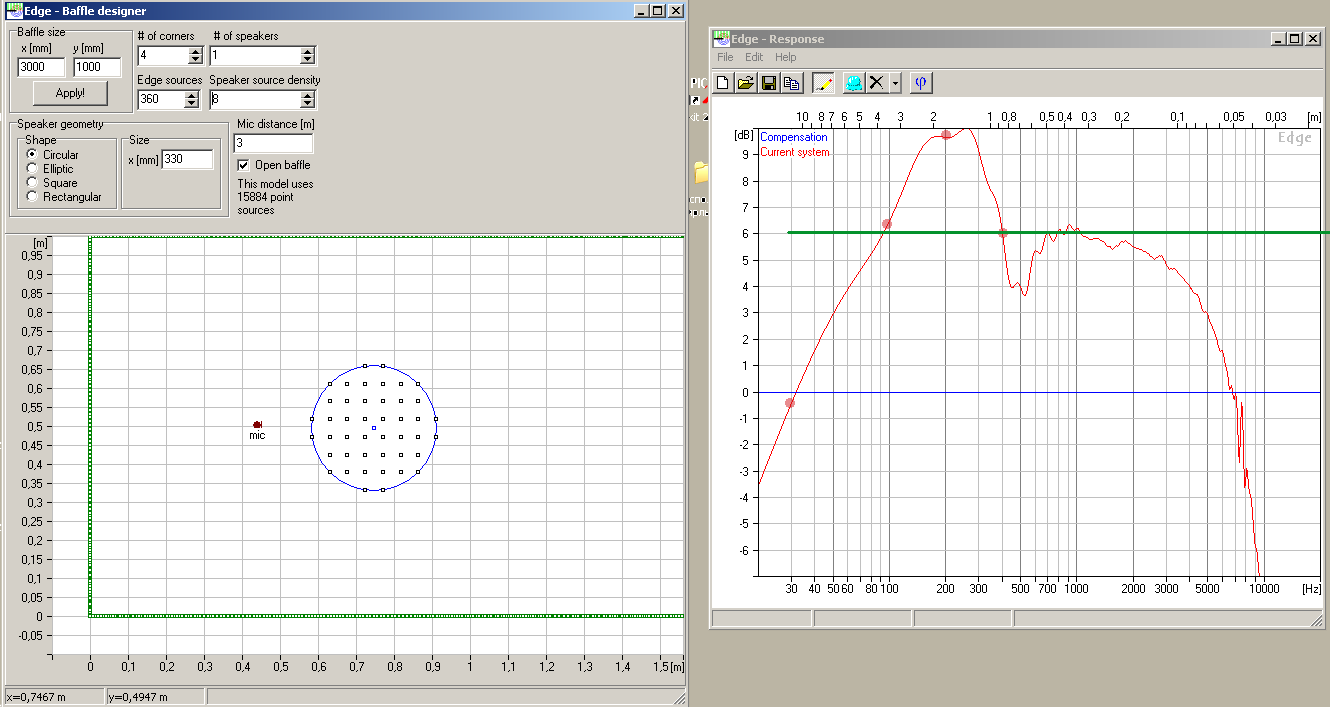Click the New file icon in Response toolbar
The height and width of the screenshot is (707, 1330).
(x=723, y=83)
